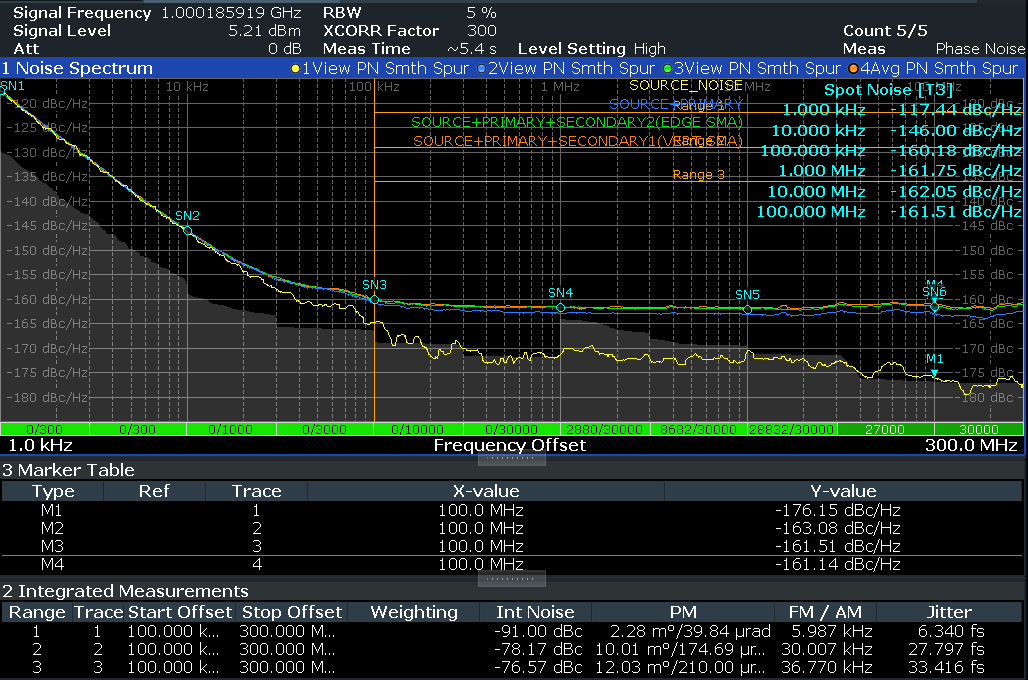Select the 1 Noise Spectrum window title
Image resolution: width=1028 pixels, height=680 pixels.
[78, 69]
